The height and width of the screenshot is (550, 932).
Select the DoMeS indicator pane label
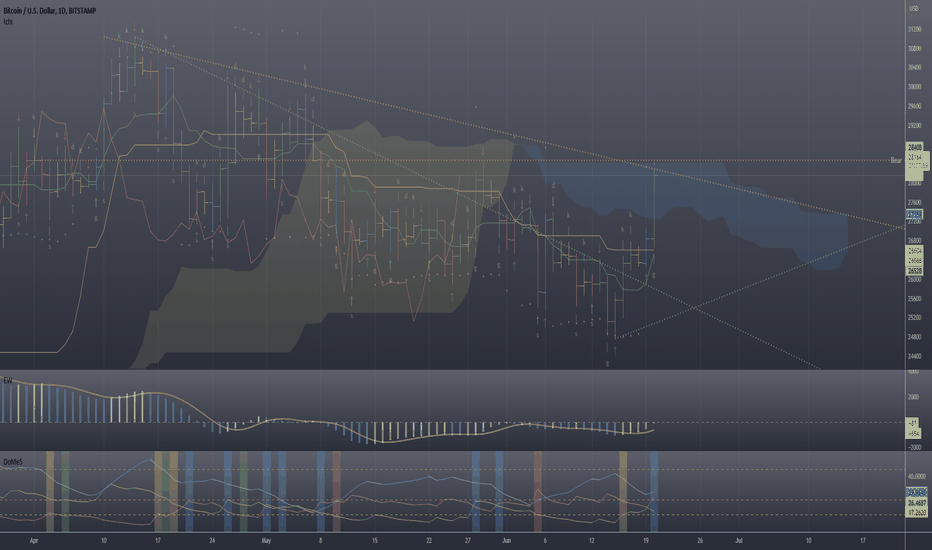pos(13,462)
